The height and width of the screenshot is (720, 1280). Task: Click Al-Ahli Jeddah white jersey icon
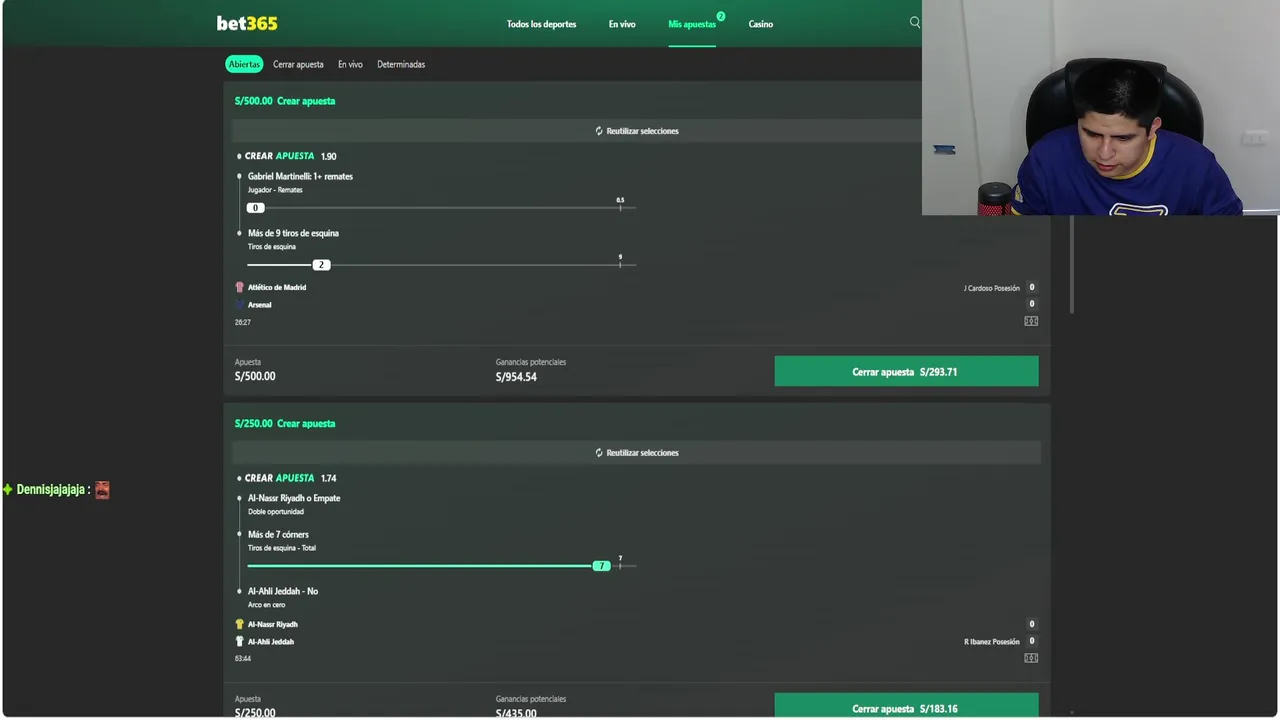point(239,641)
